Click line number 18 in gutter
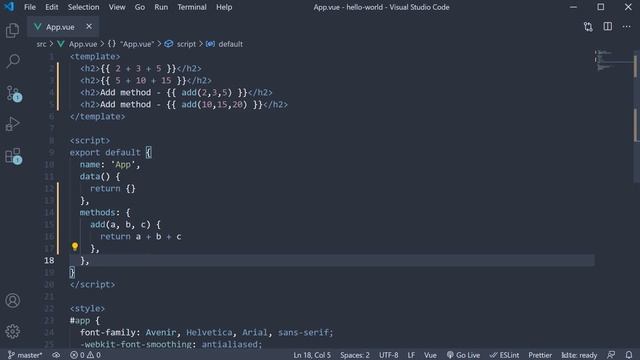Image resolution: width=640 pixels, height=360 pixels. click(49, 260)
